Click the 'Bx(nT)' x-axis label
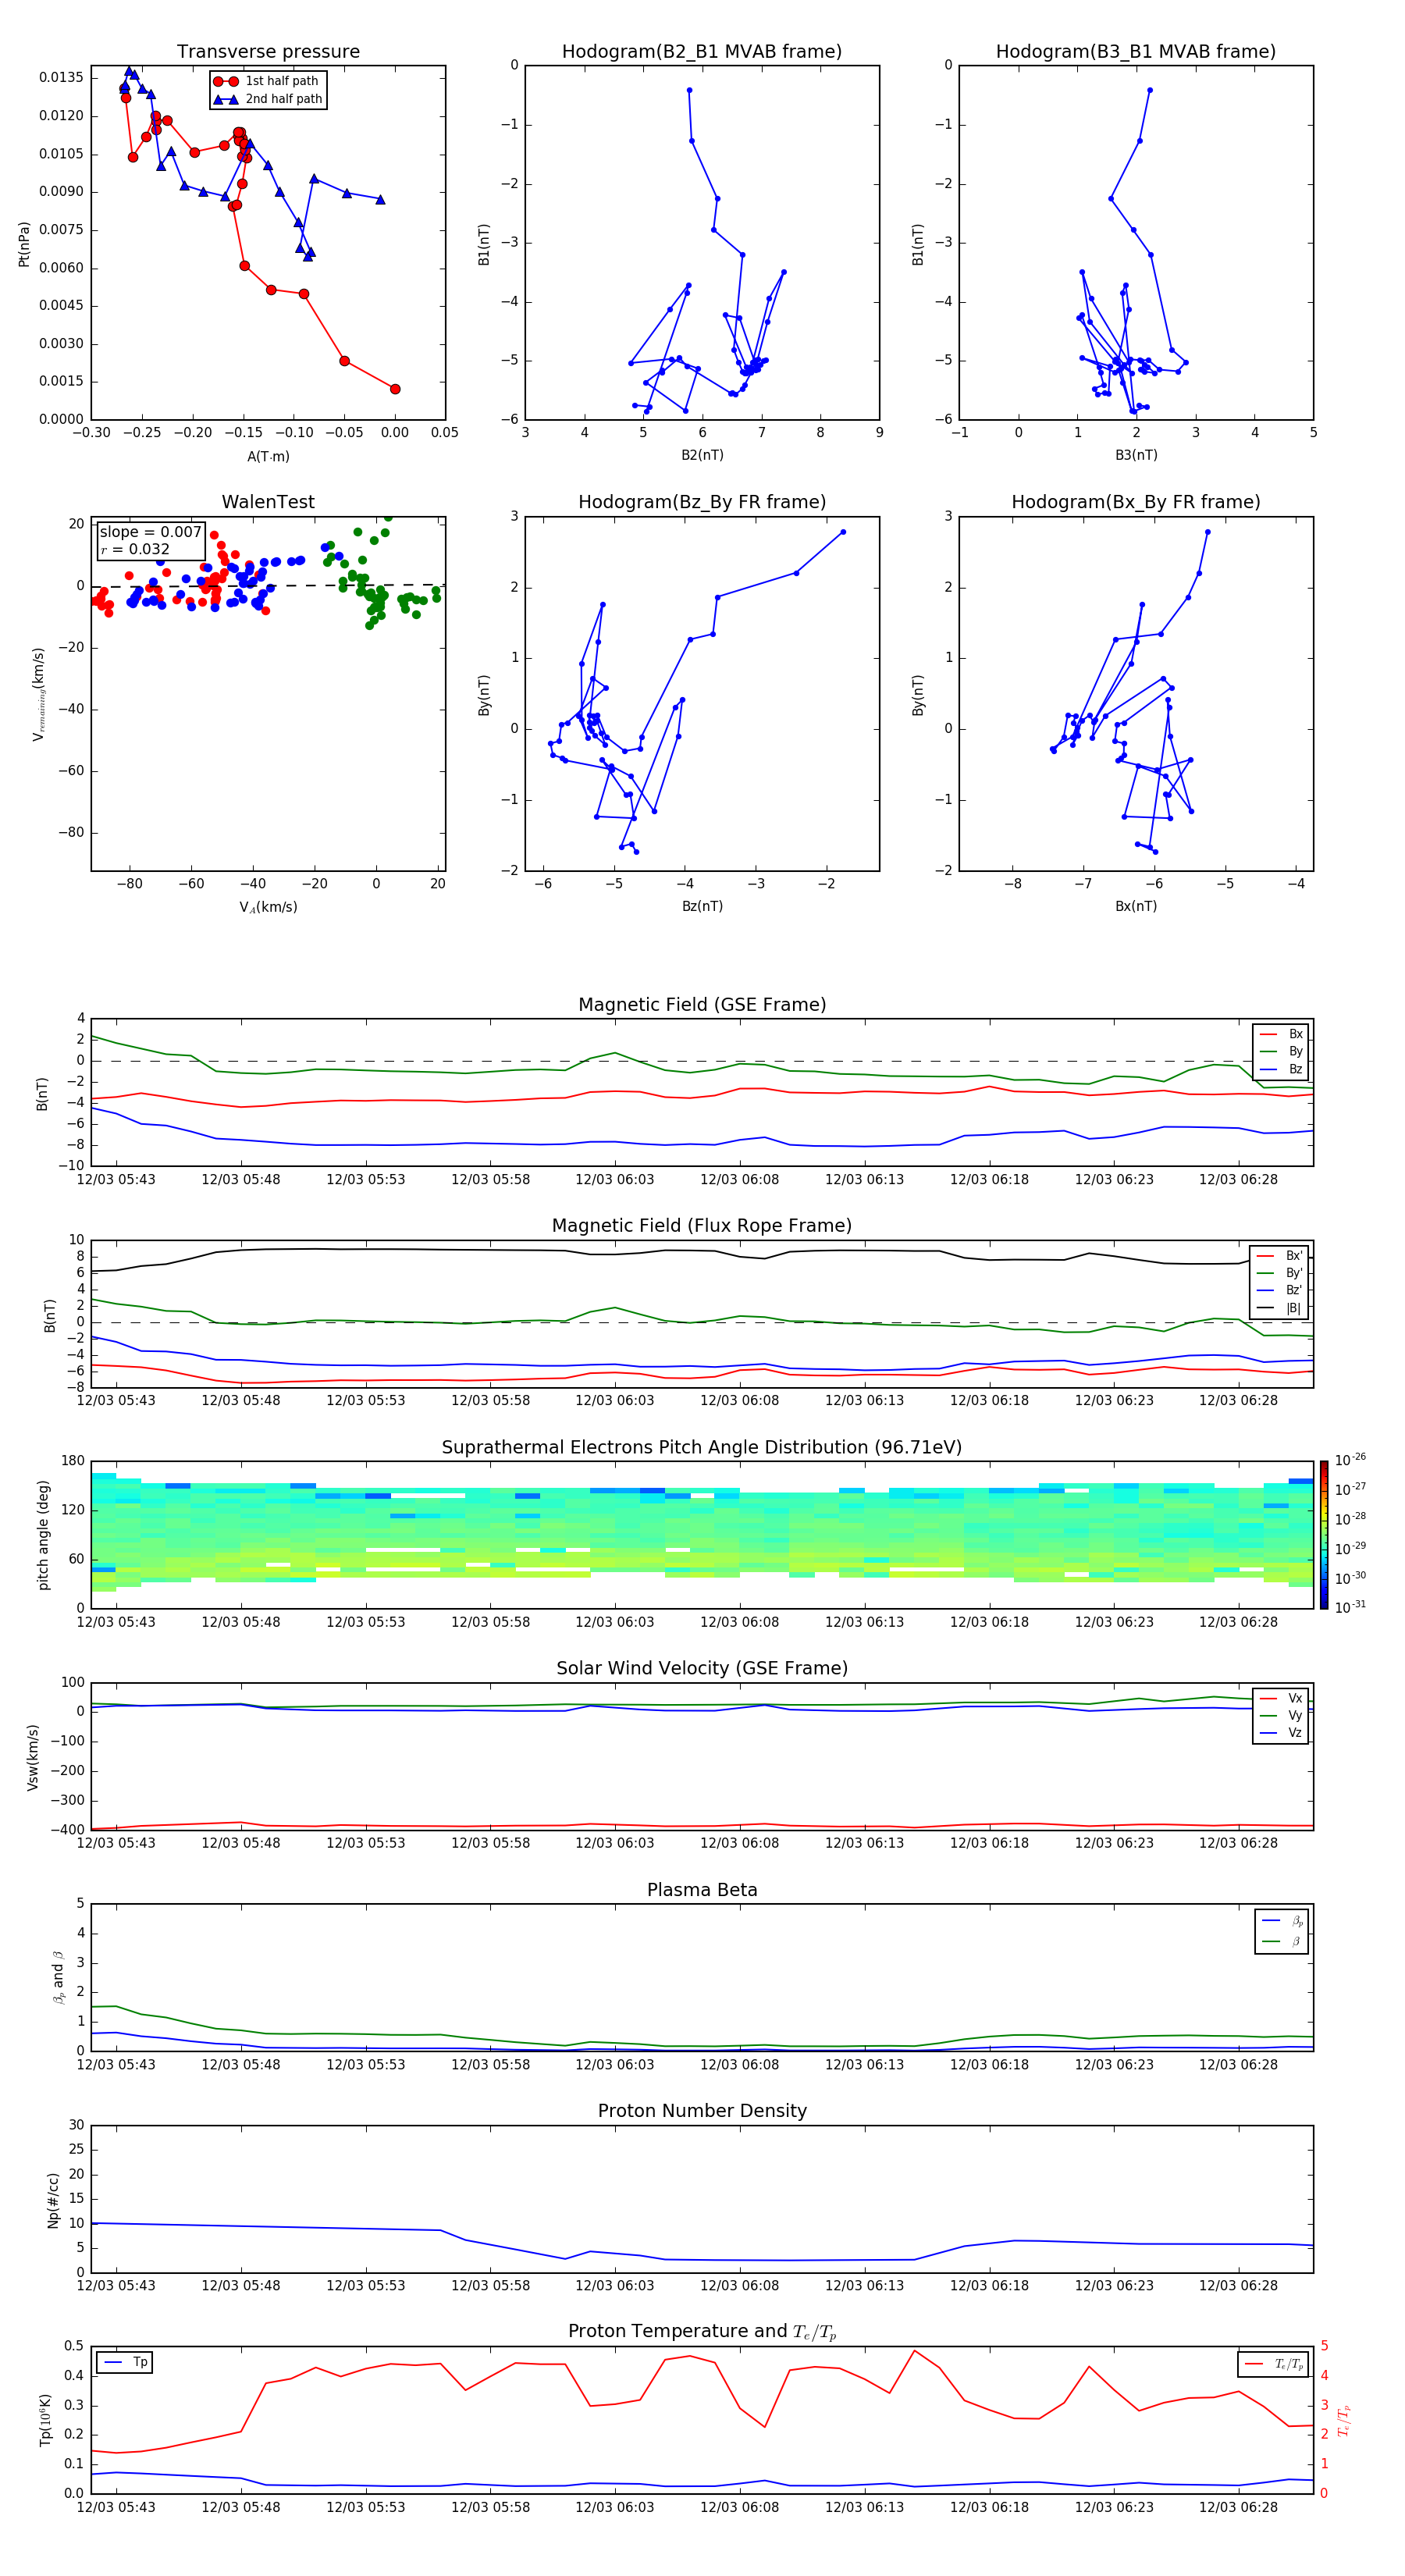The image size is (1405, 2576). 1136,906
